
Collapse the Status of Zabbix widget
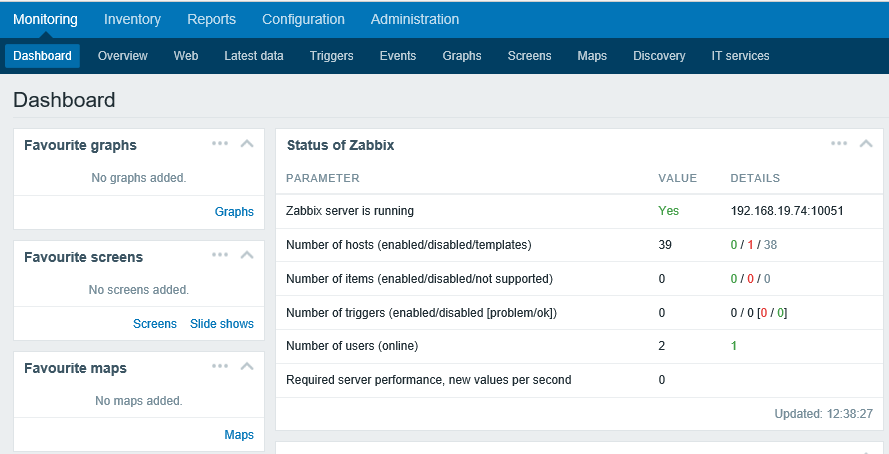tap(866, 143)
